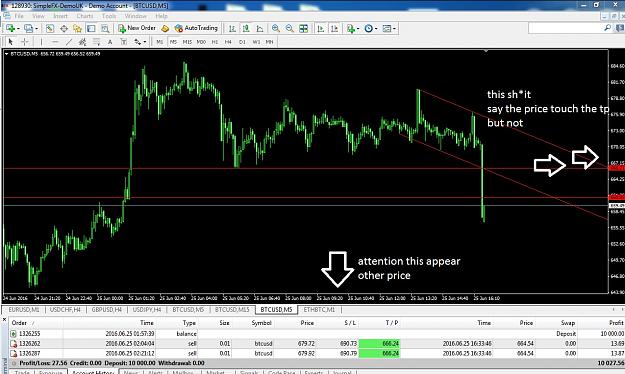625x374 pixels.
Task: Click the Zoom In magnifier icon
Action: (275, 28)
